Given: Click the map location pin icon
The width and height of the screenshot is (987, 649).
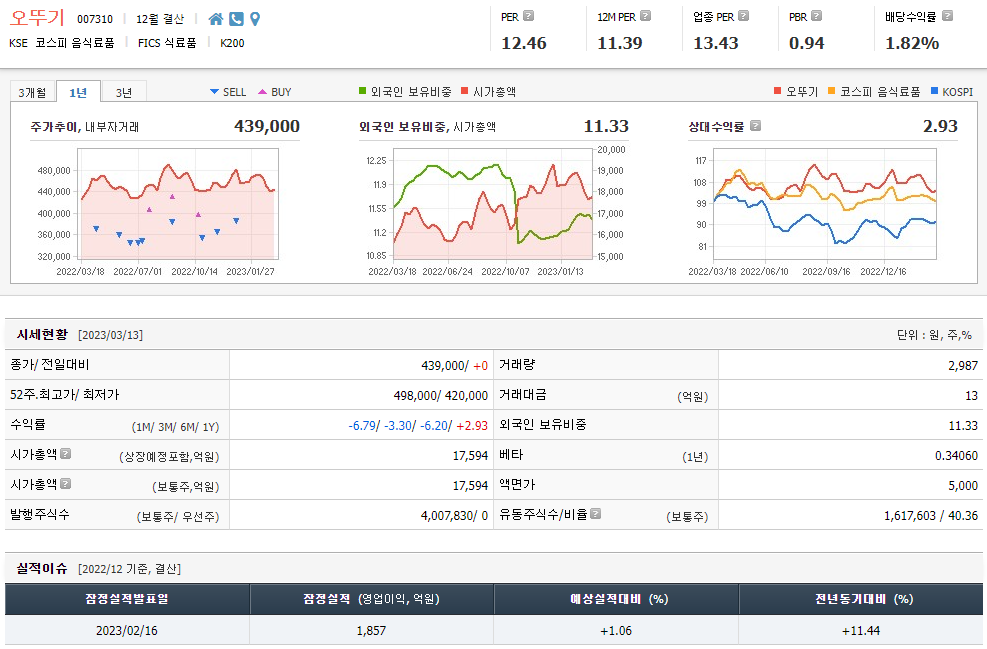Looking at the screenshot, I should (255, 19).
